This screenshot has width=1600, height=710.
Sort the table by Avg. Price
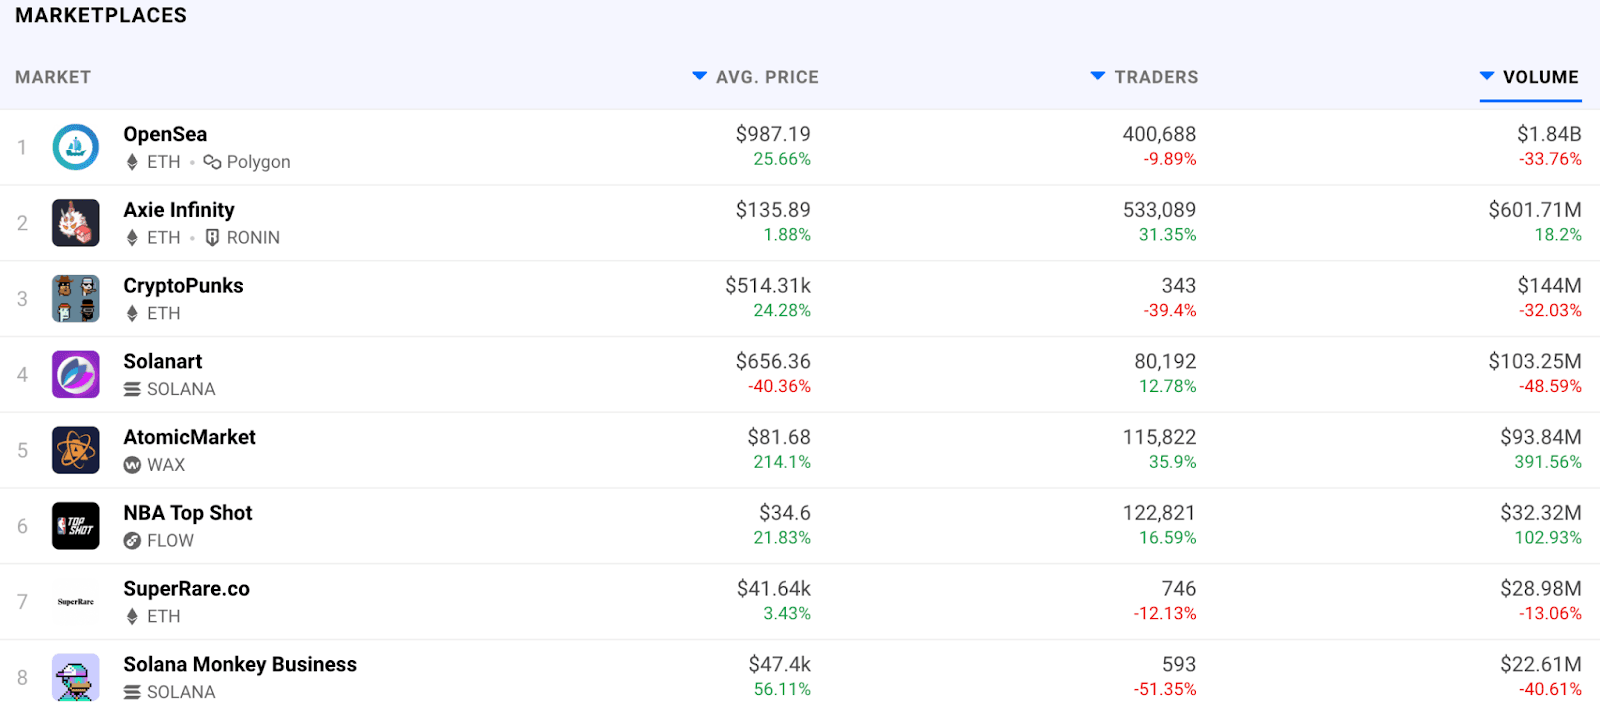pos(766,77)
